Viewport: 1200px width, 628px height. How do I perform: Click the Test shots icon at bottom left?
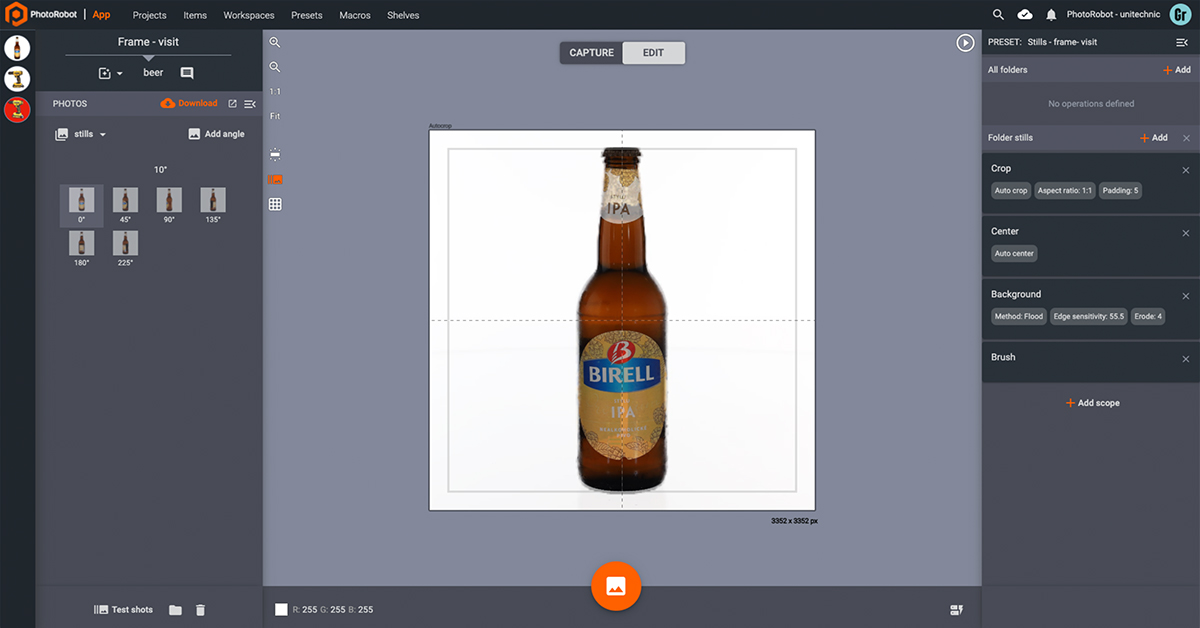click(103, 609)
